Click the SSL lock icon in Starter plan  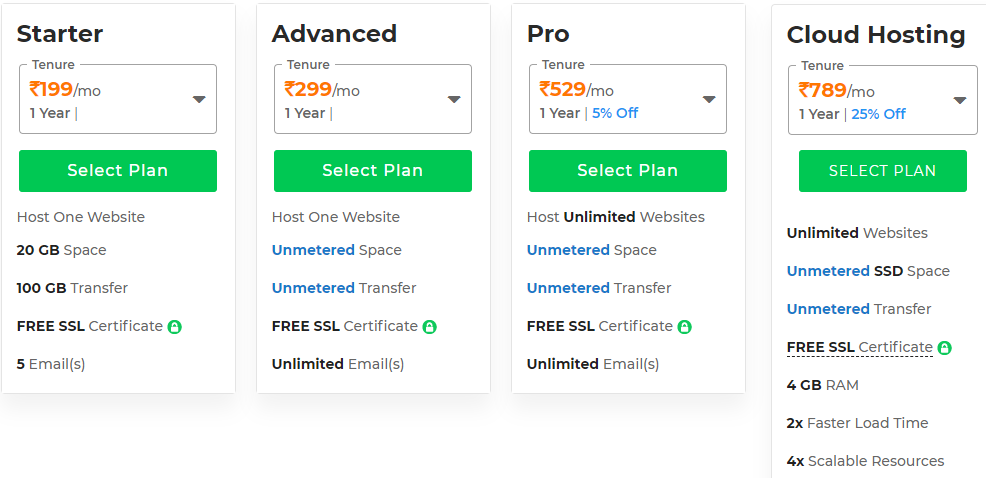pos(175,327)
